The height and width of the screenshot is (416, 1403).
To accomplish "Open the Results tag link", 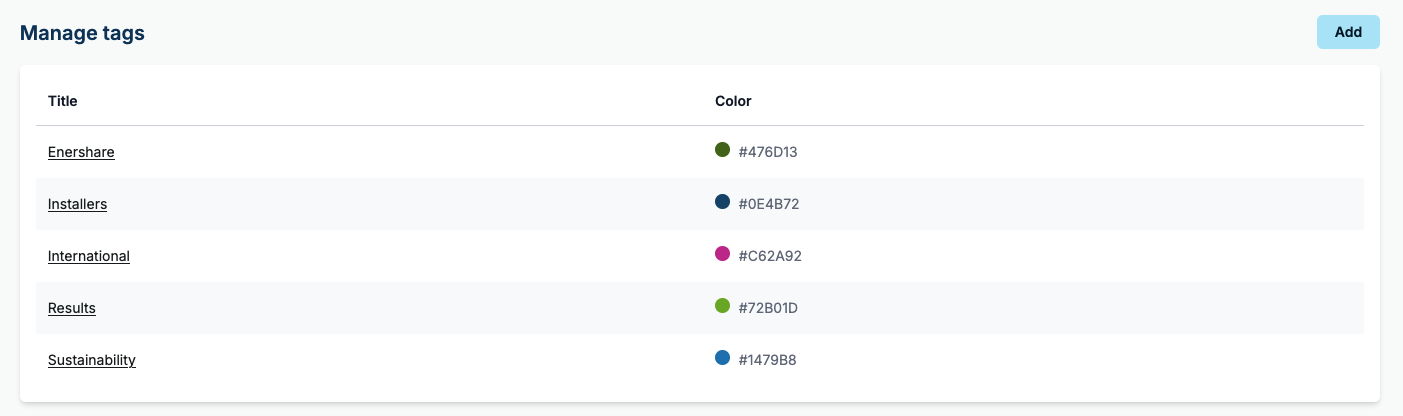I will (72, 308).
